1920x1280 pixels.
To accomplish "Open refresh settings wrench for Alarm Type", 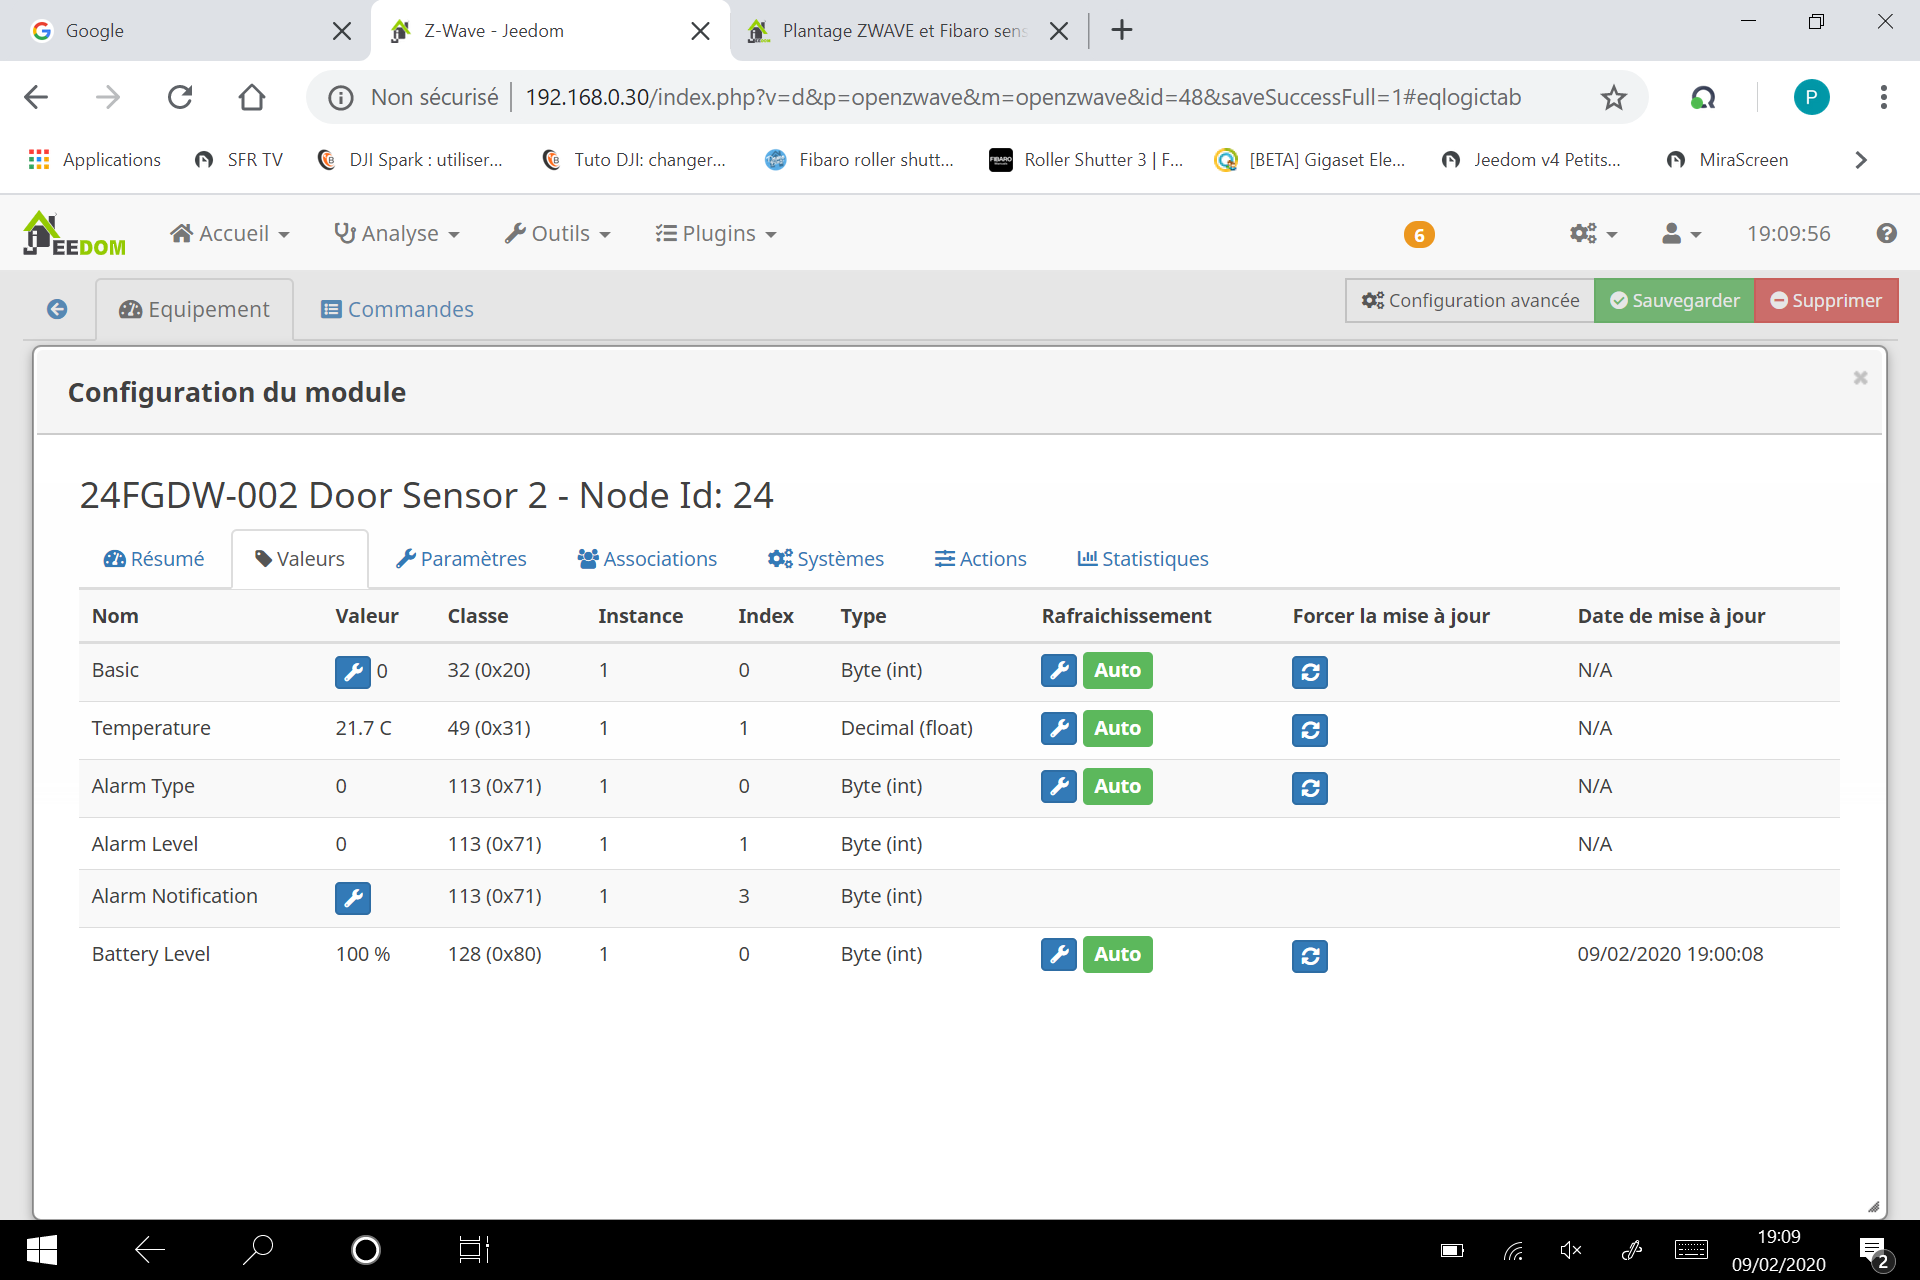I will pyautogui.click(x=1058, y=787).
